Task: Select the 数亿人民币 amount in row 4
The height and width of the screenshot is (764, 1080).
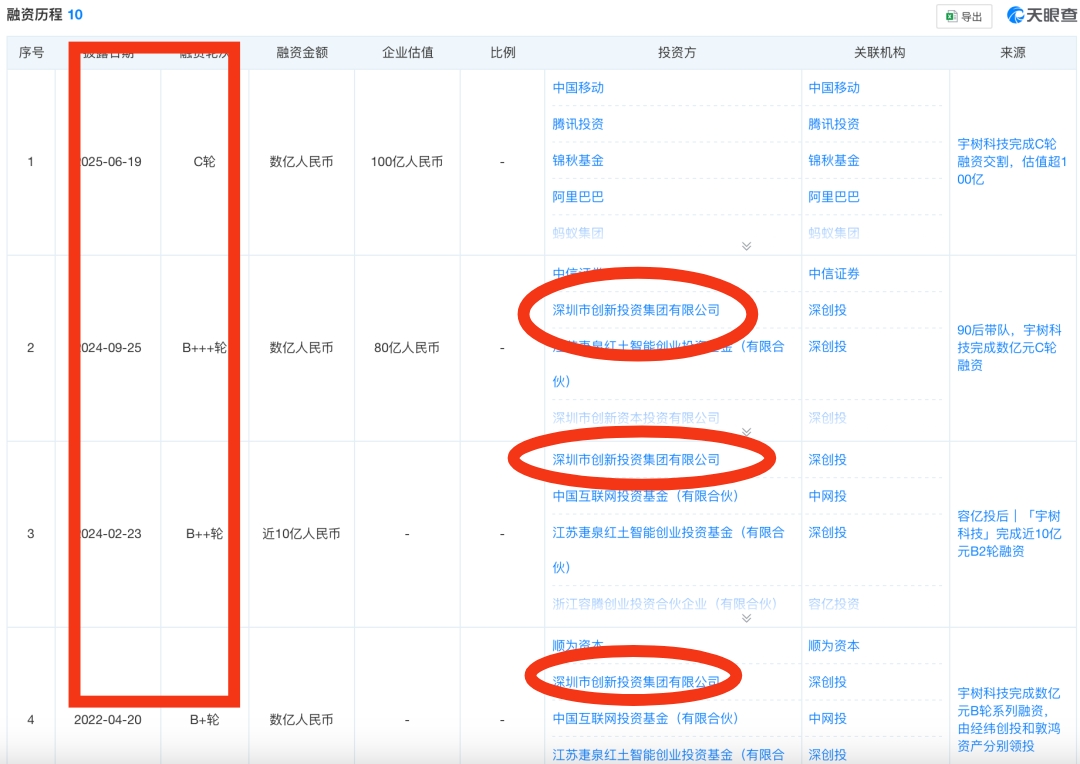Action: [301, 720]
